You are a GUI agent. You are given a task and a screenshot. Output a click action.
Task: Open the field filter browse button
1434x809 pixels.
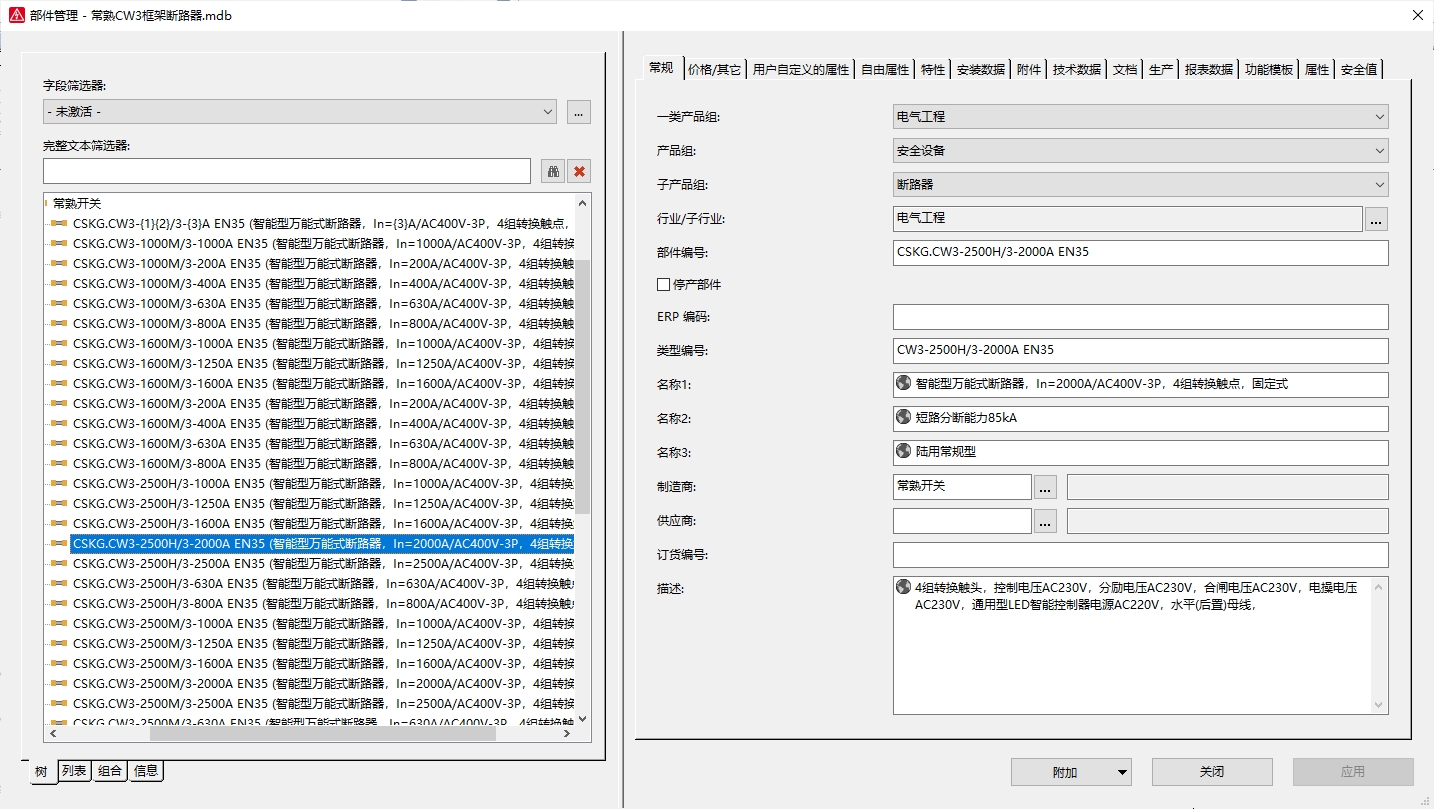[x=579, y=112]
